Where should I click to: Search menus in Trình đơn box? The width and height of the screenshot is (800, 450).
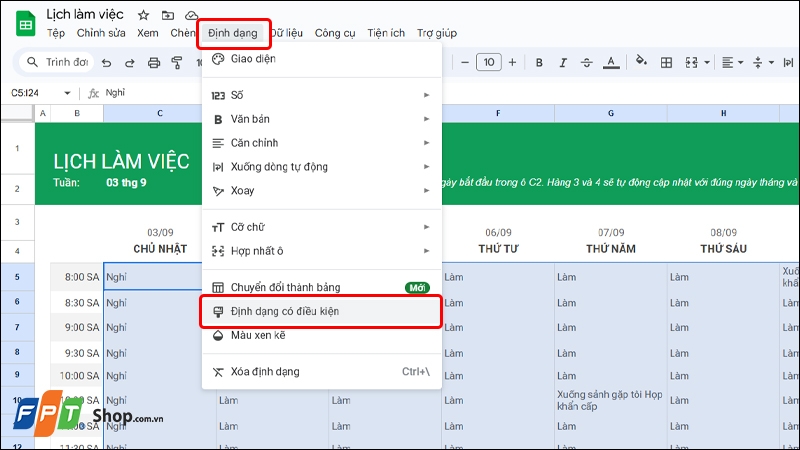click(57, 62)
